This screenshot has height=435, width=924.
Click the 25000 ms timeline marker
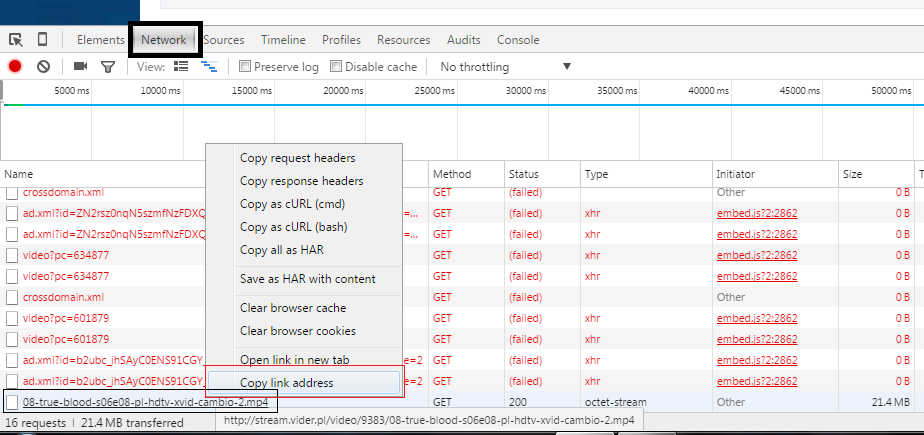(435, 91)
